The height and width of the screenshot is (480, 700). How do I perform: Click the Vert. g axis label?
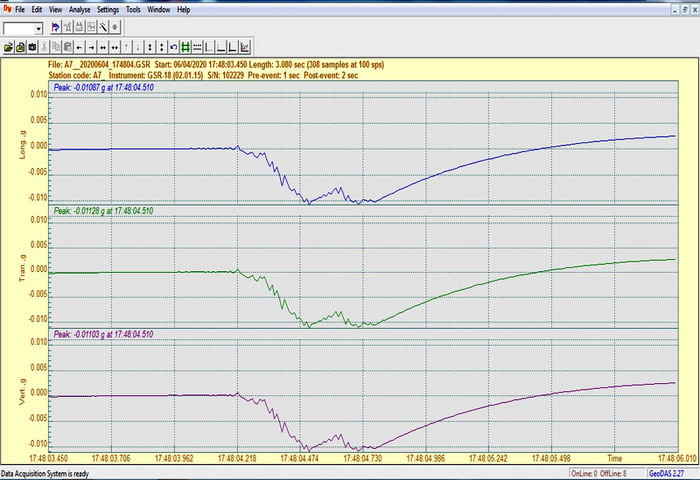click(x=23, y=392)
